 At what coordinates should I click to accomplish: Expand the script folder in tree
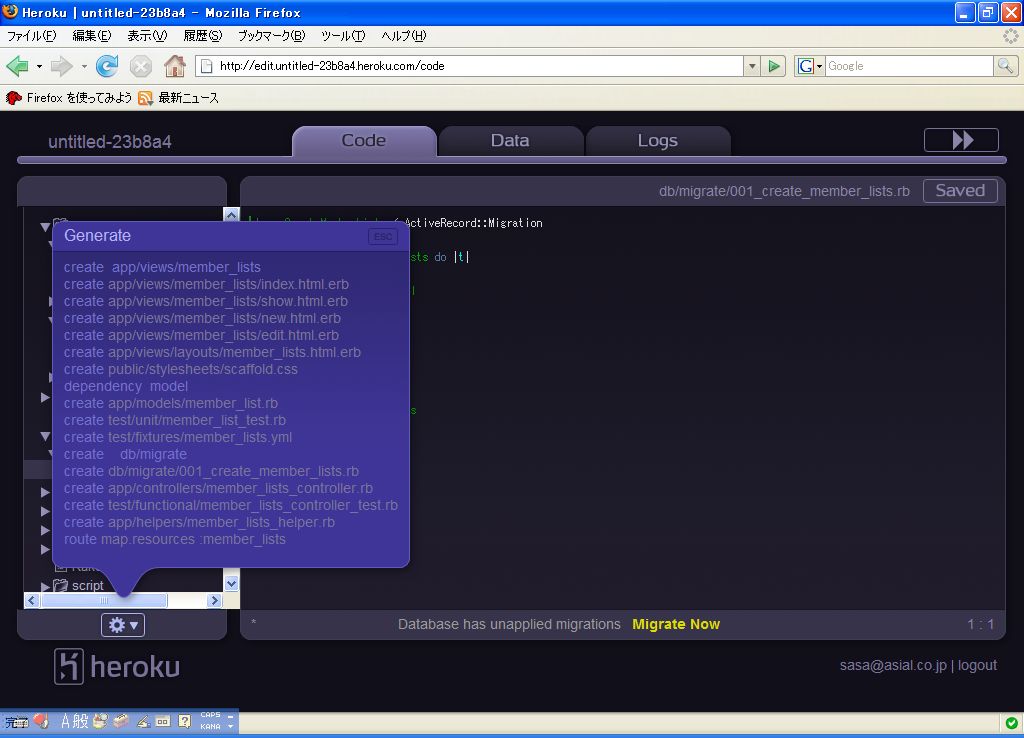45,586
